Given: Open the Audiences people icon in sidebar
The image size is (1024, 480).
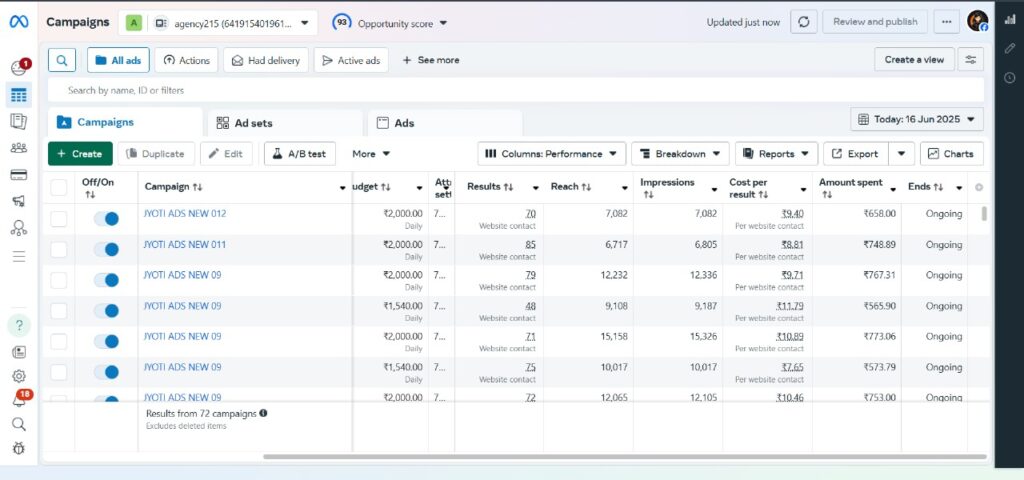Looking at the screenshot, I should pyautogui.click(x=19, y=148).
